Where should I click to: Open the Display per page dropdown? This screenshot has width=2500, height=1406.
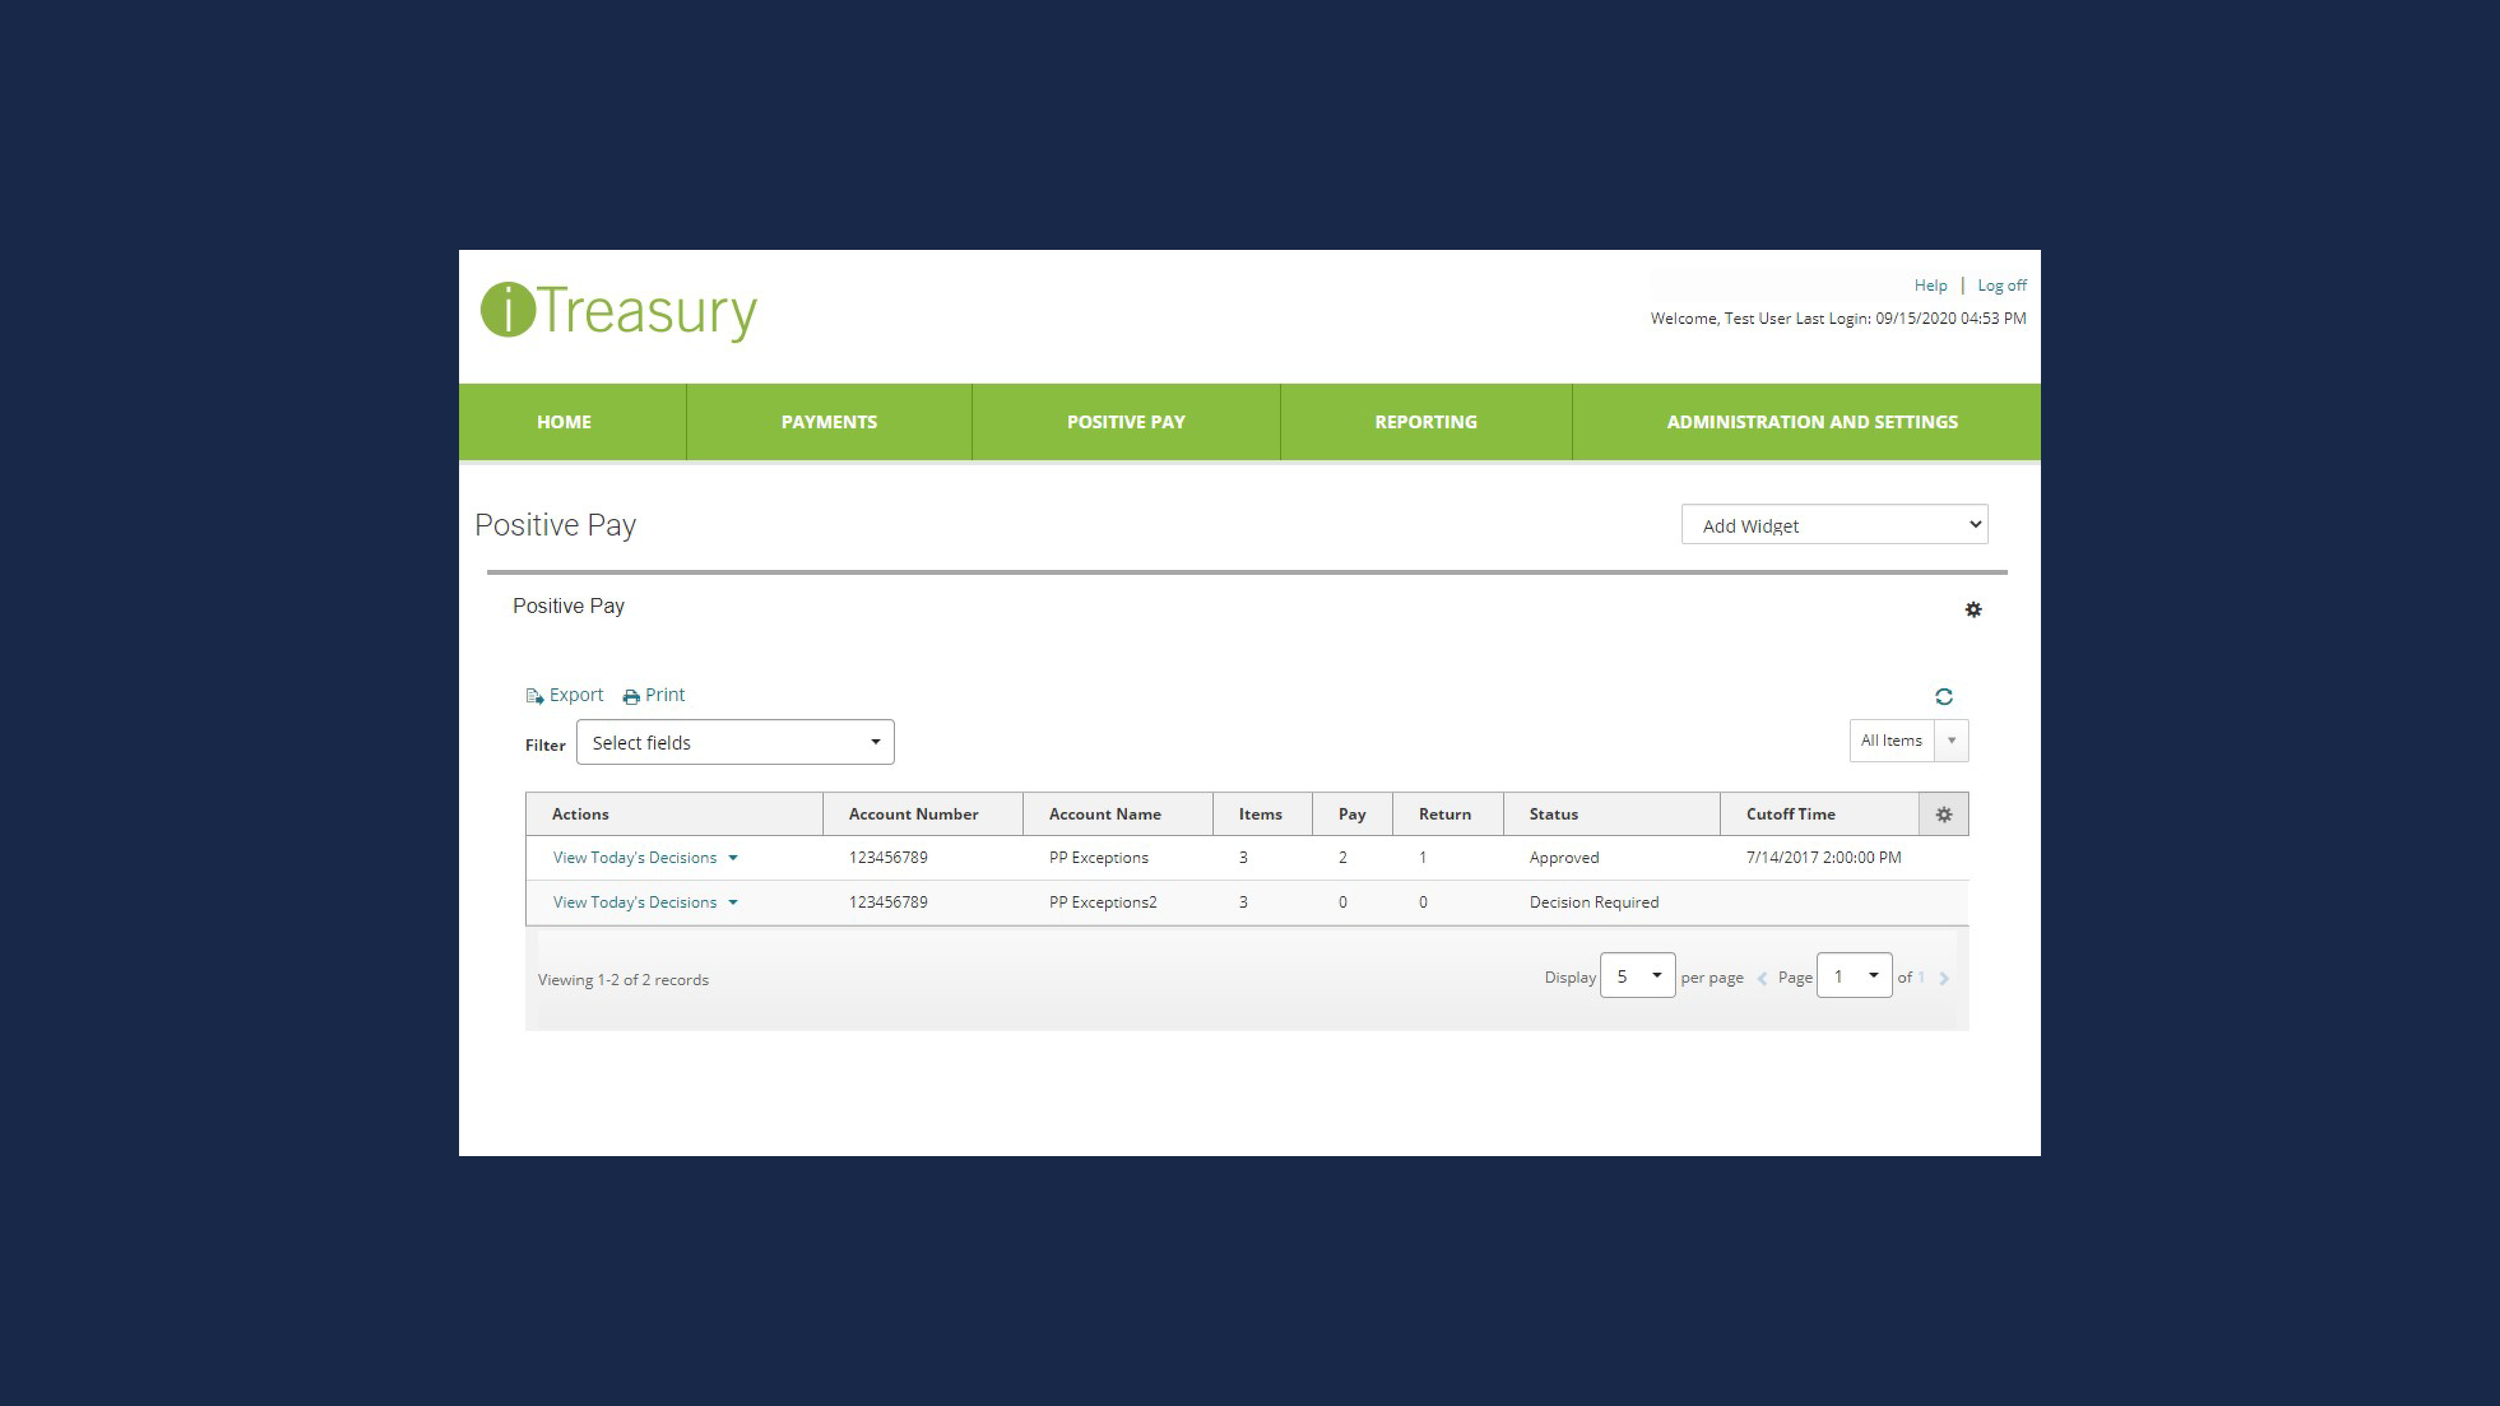point(1637,976)
